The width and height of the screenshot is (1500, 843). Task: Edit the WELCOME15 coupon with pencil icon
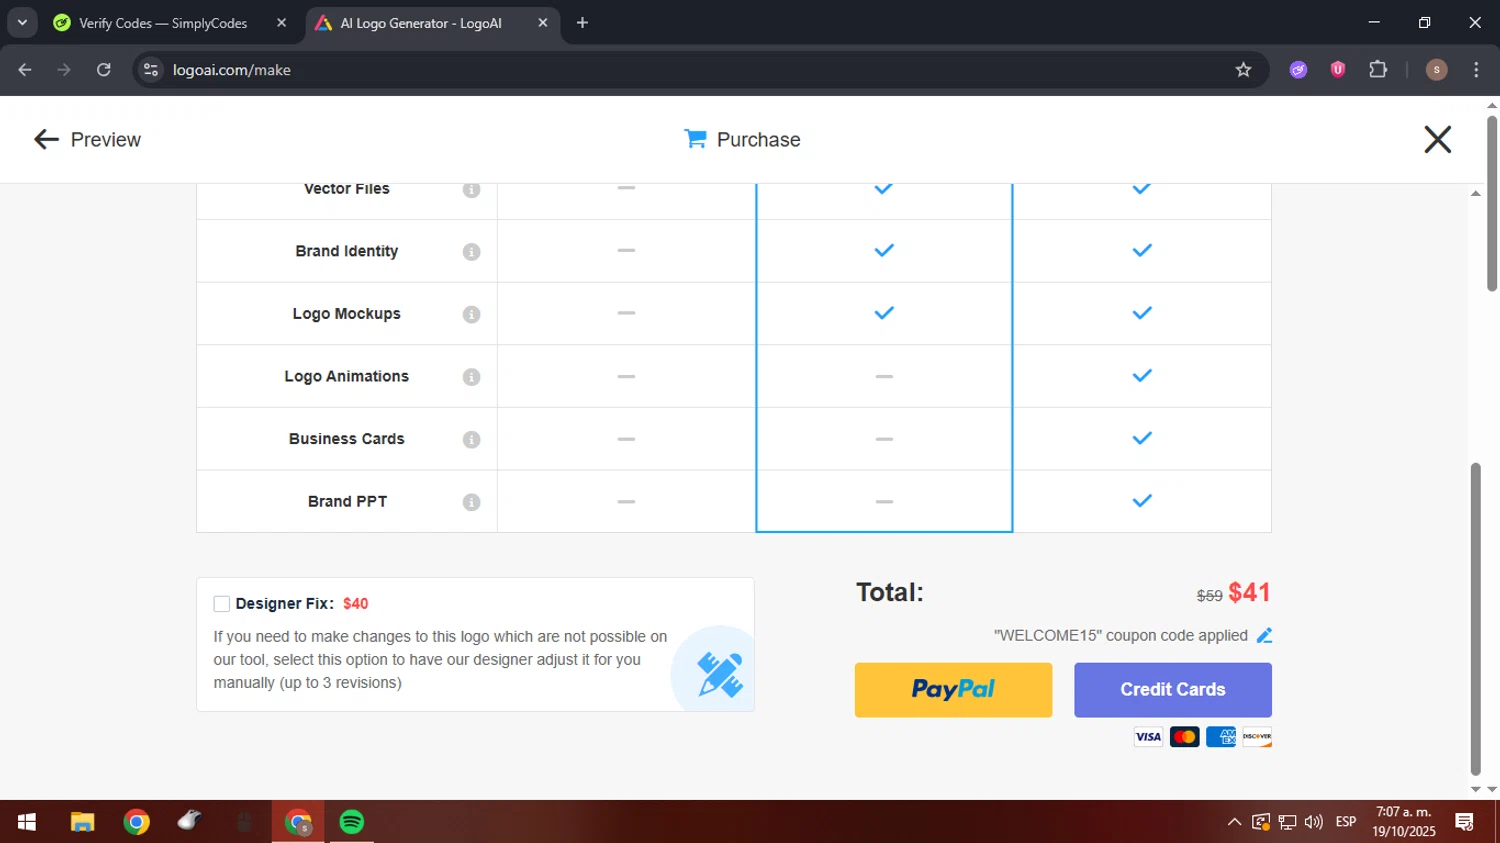1264,636
